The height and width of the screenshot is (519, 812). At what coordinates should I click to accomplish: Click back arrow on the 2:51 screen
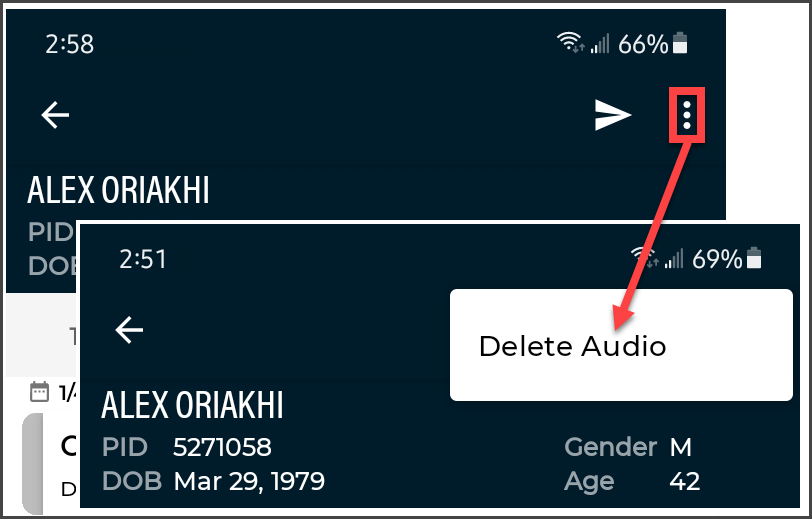(129, 329)
